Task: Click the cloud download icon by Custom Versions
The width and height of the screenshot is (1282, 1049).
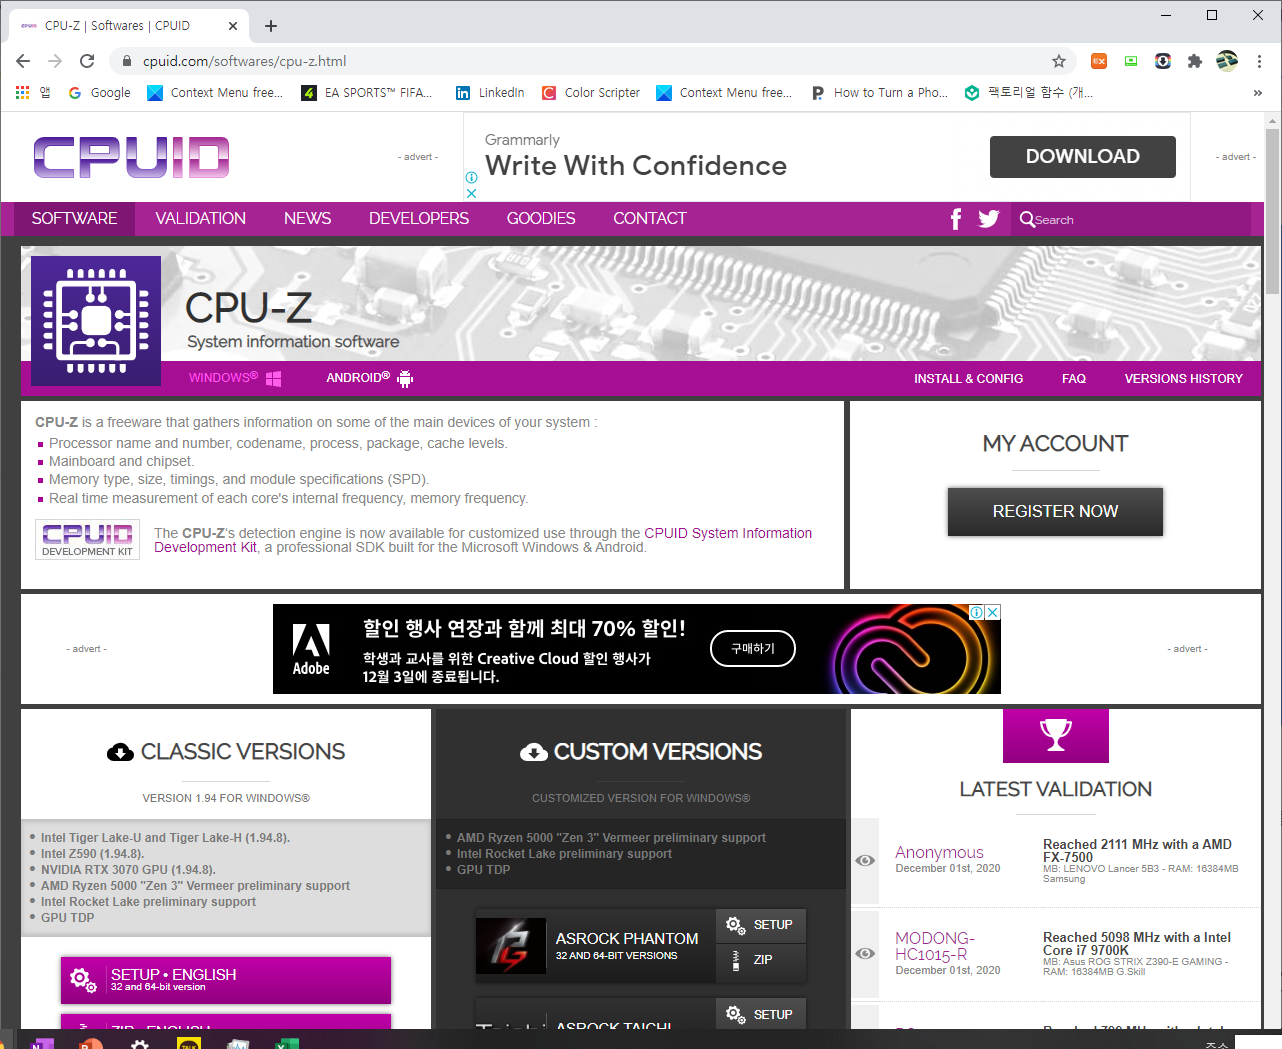Action: coord(533,752)
